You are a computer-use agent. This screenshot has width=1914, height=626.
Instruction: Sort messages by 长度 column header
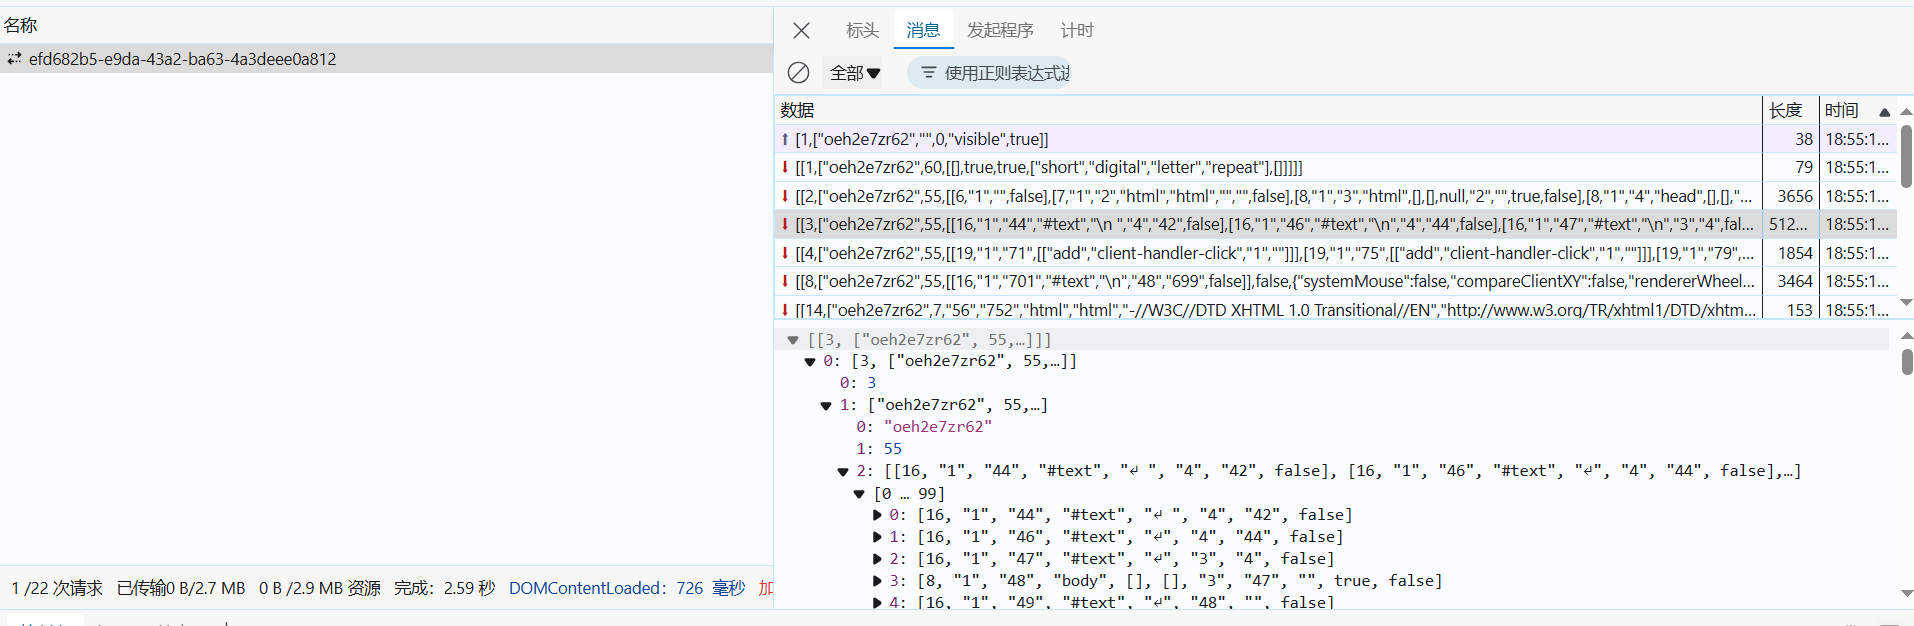1788,110
